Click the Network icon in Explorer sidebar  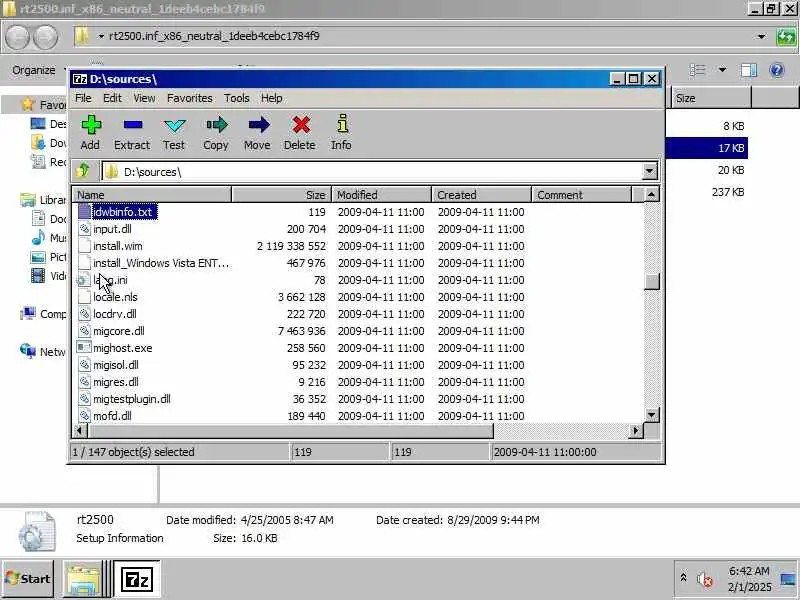[x=28, y=351]
